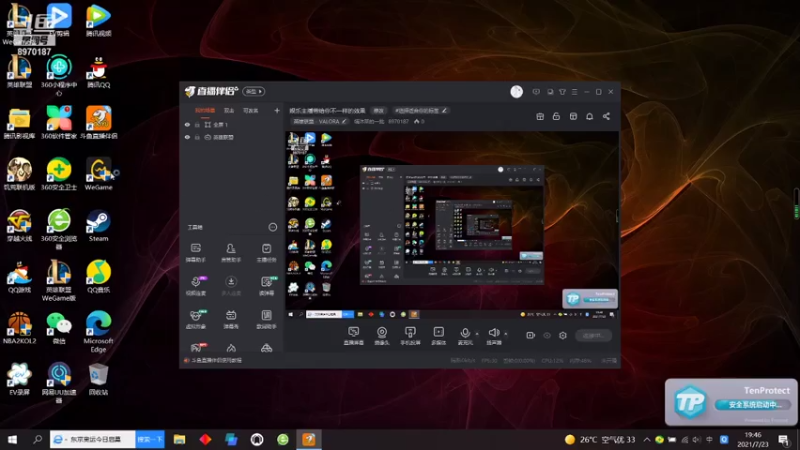Image resolution: width=800 pixels, height=450 pixels.
Task: Open the bell notification icon
Action: pyautogui.click(x=589, y=116)
